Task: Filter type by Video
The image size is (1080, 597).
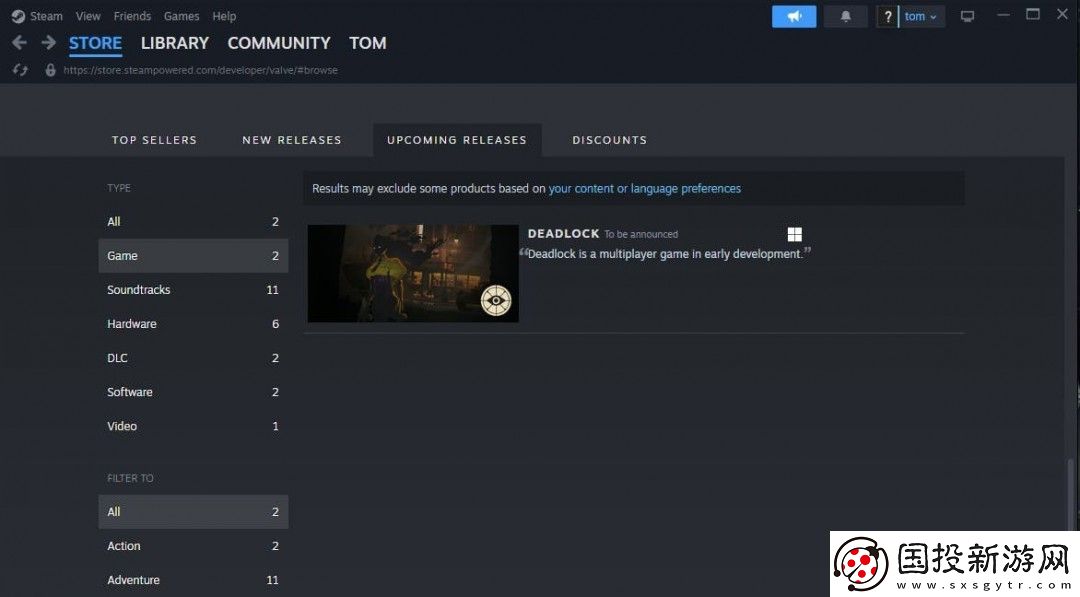Action: point(193,426)
